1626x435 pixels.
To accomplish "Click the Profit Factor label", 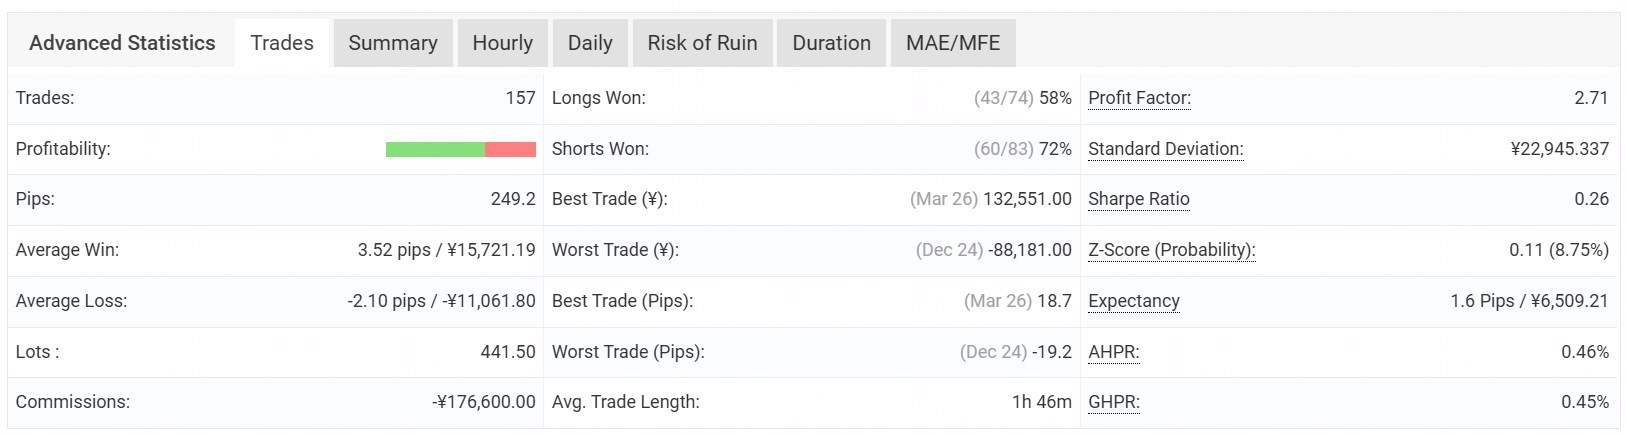I will 1139,98.
